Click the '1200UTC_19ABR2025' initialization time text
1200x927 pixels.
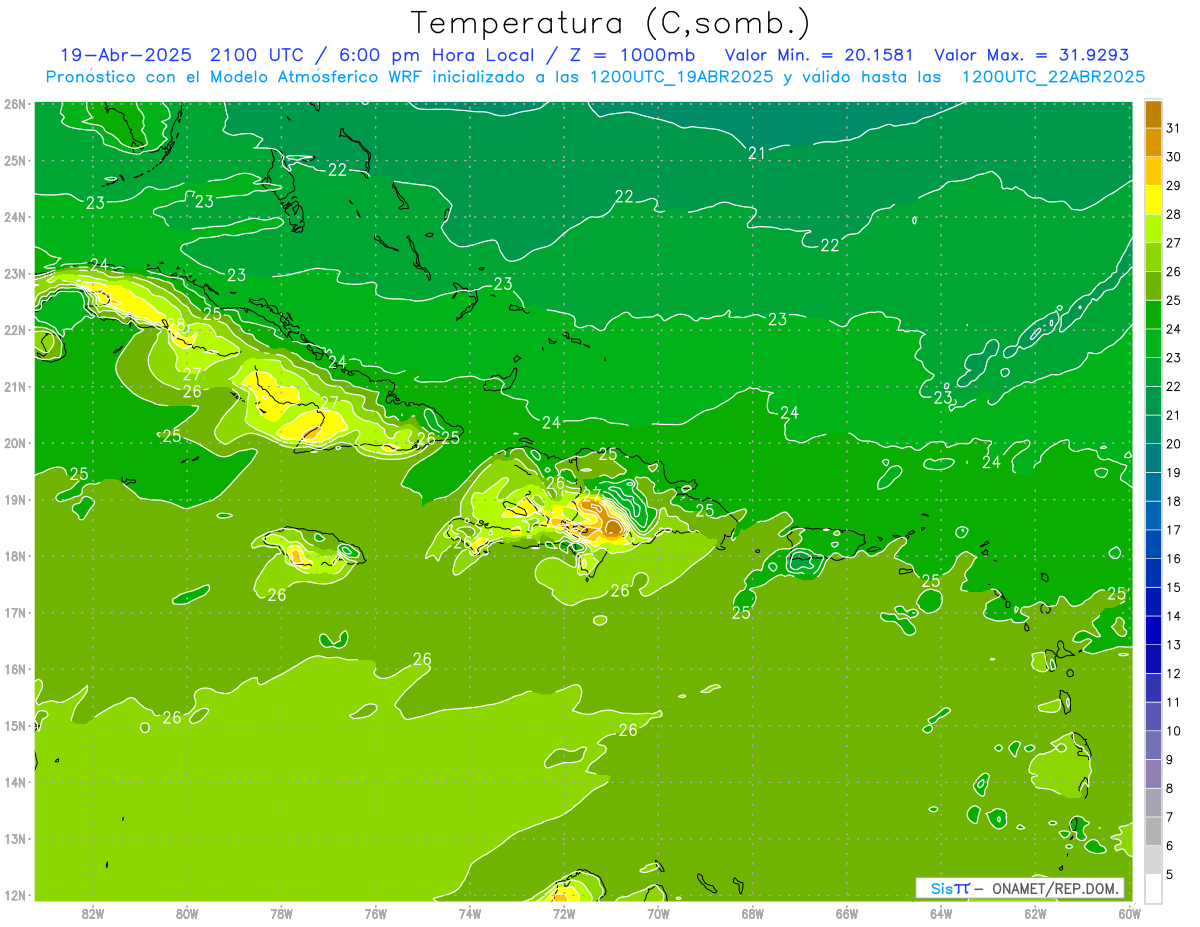pyautogui.click(x=680, y=76)
